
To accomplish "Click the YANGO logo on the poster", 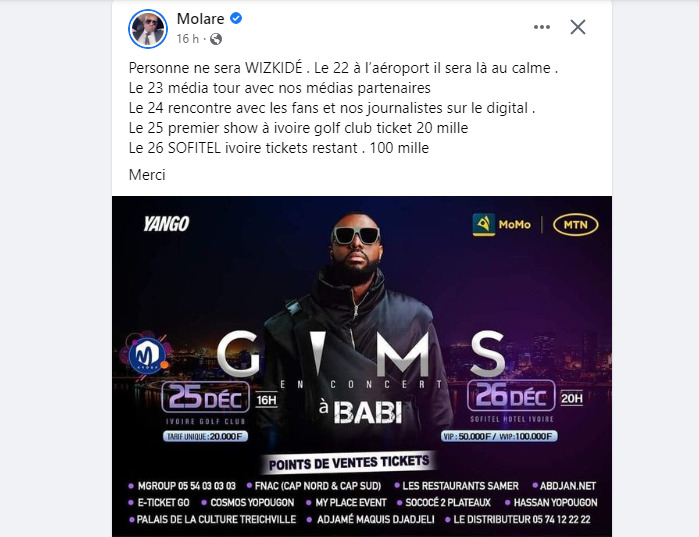I will point(166,224).
